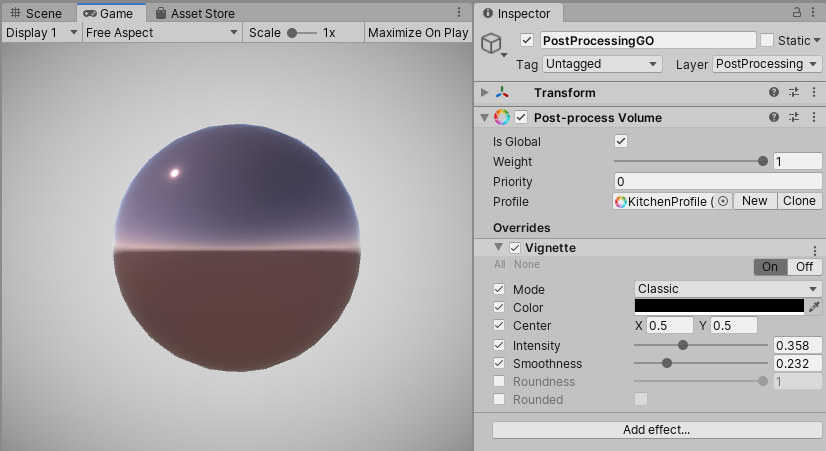Viewport: 826px width, 451px height.
Task: Clone the KitchenProfile profile
Action: pyautogui.click(x=799, y=201)
